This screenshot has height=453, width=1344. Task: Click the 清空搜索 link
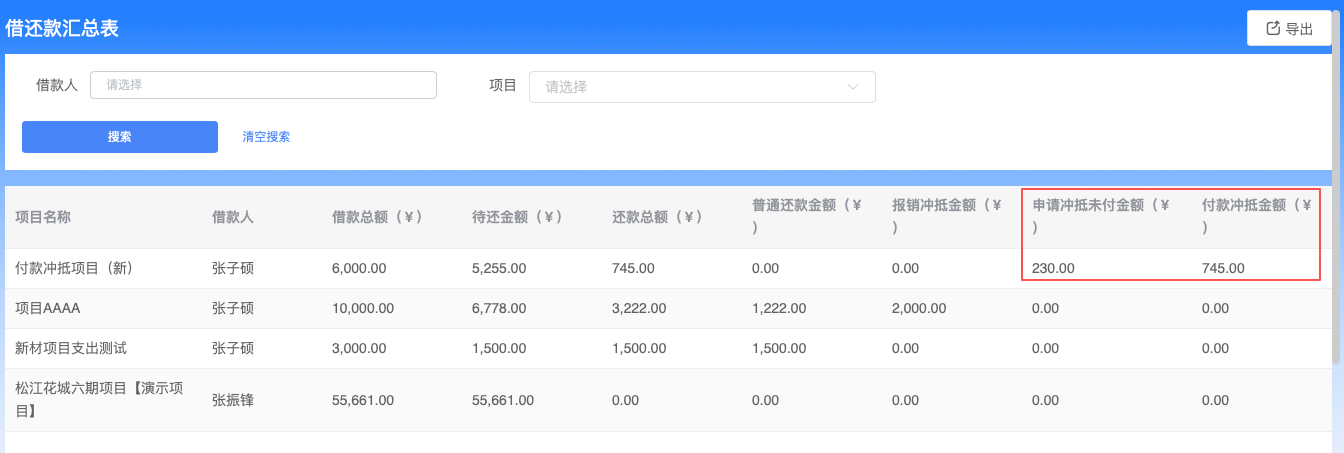tap(266, 137)
